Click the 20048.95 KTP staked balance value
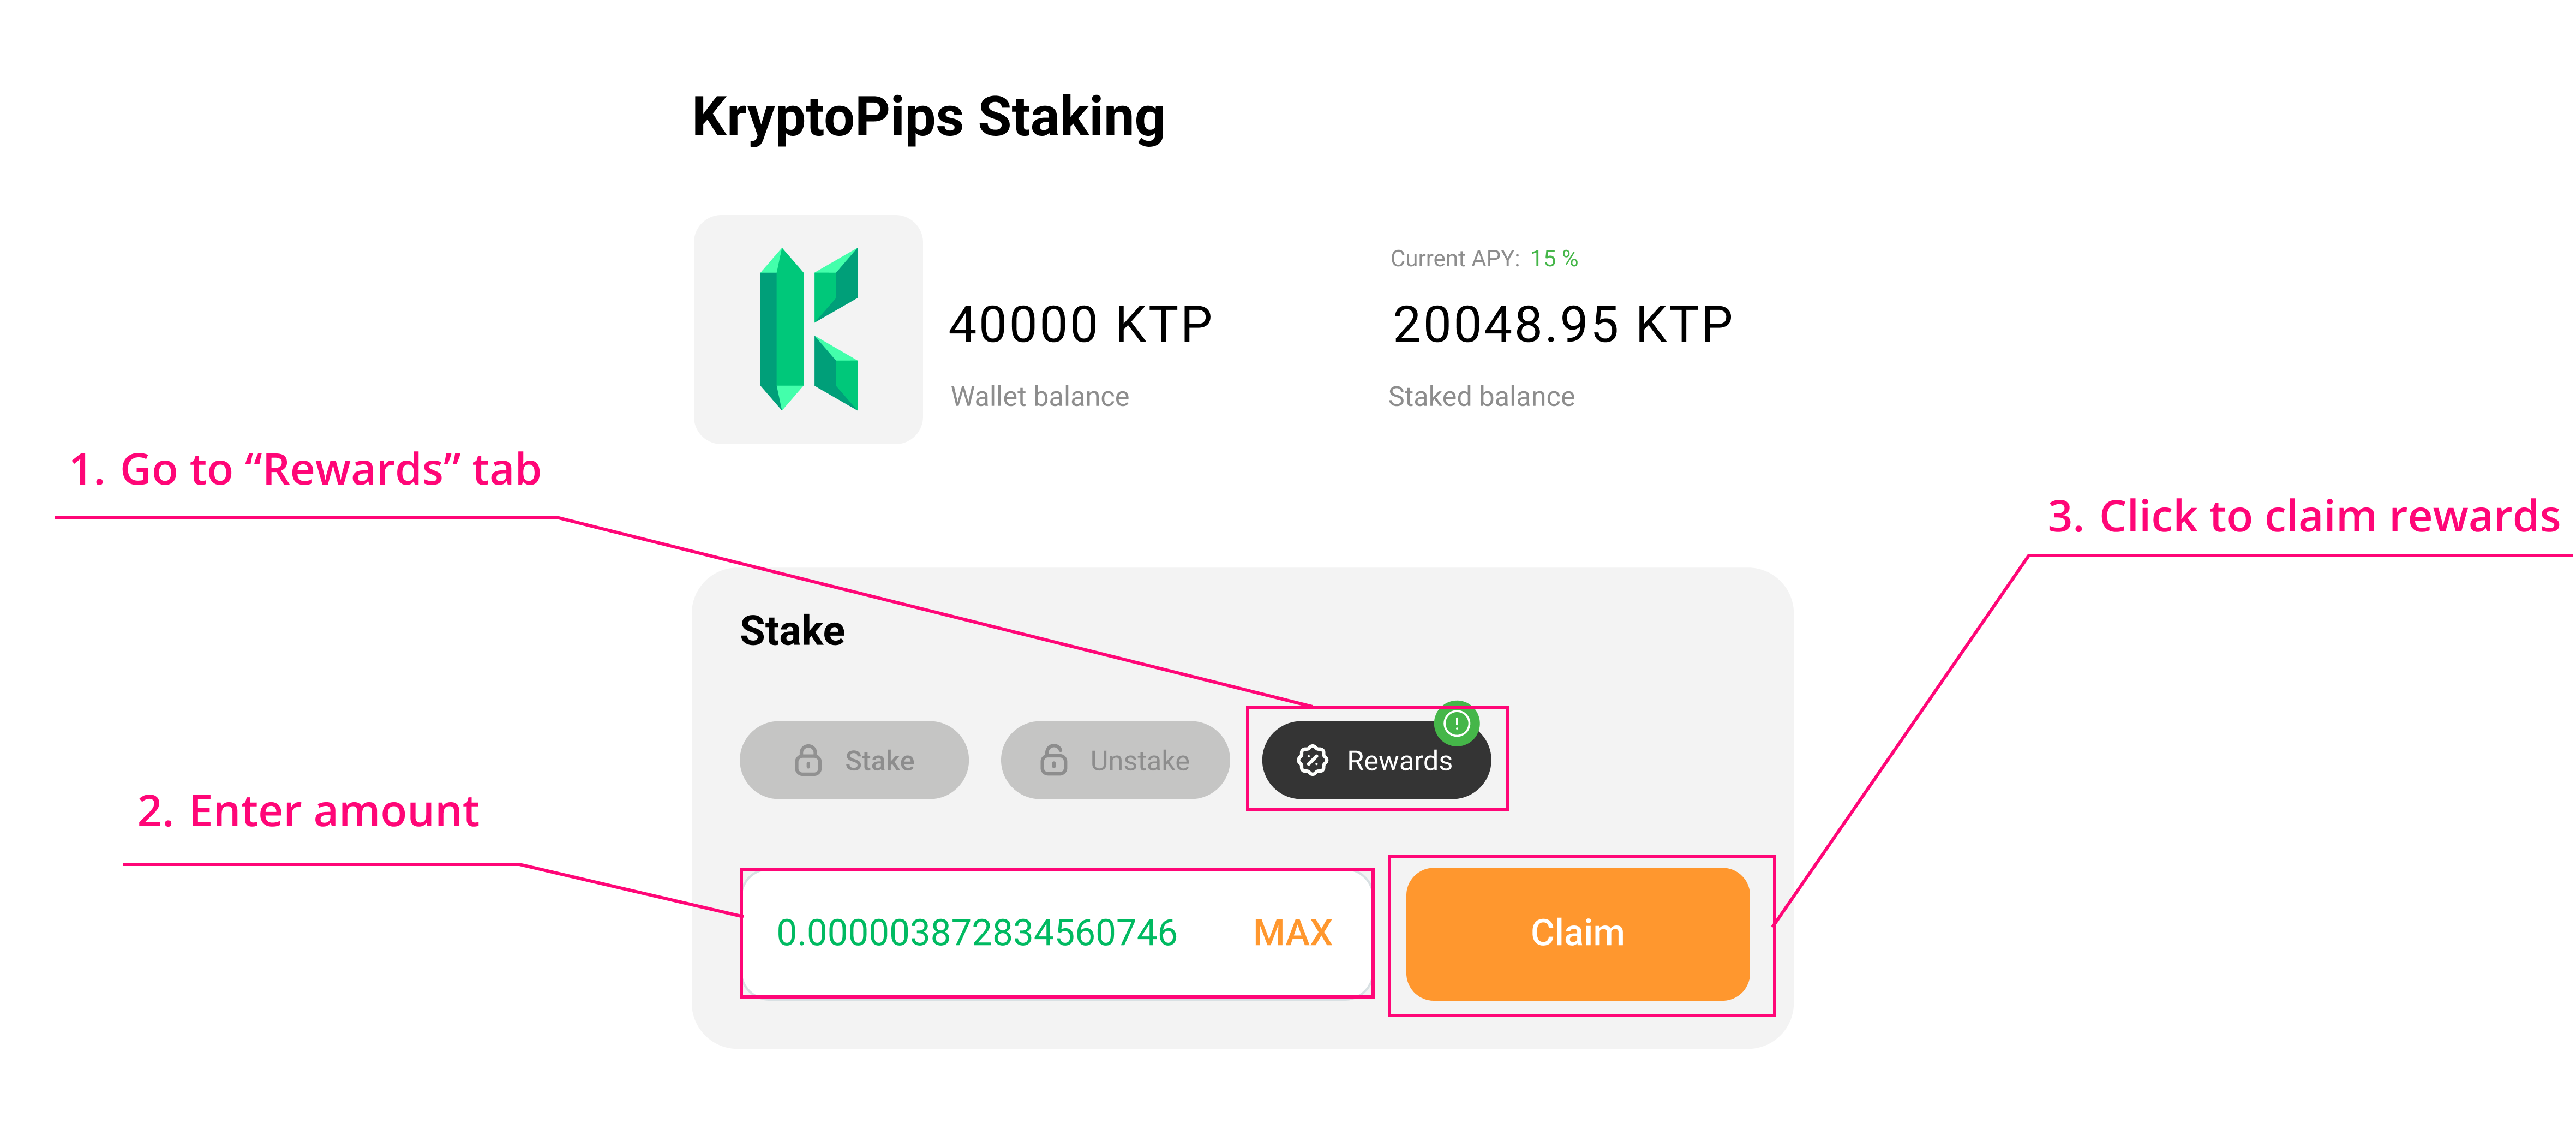The height and width of the screenshot is (1135, 2576). 1562,325
